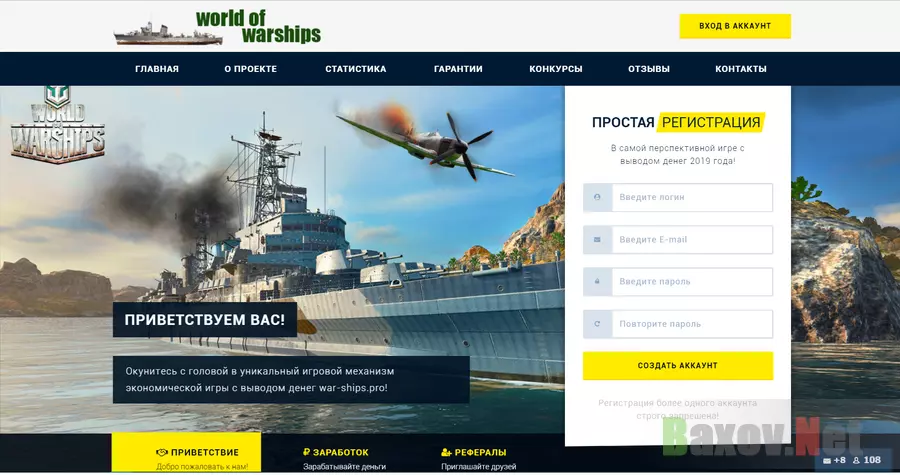Click the user icon in login field
Image resolution: width=900 pixels, height=475 pixels.
pos(598,197)
